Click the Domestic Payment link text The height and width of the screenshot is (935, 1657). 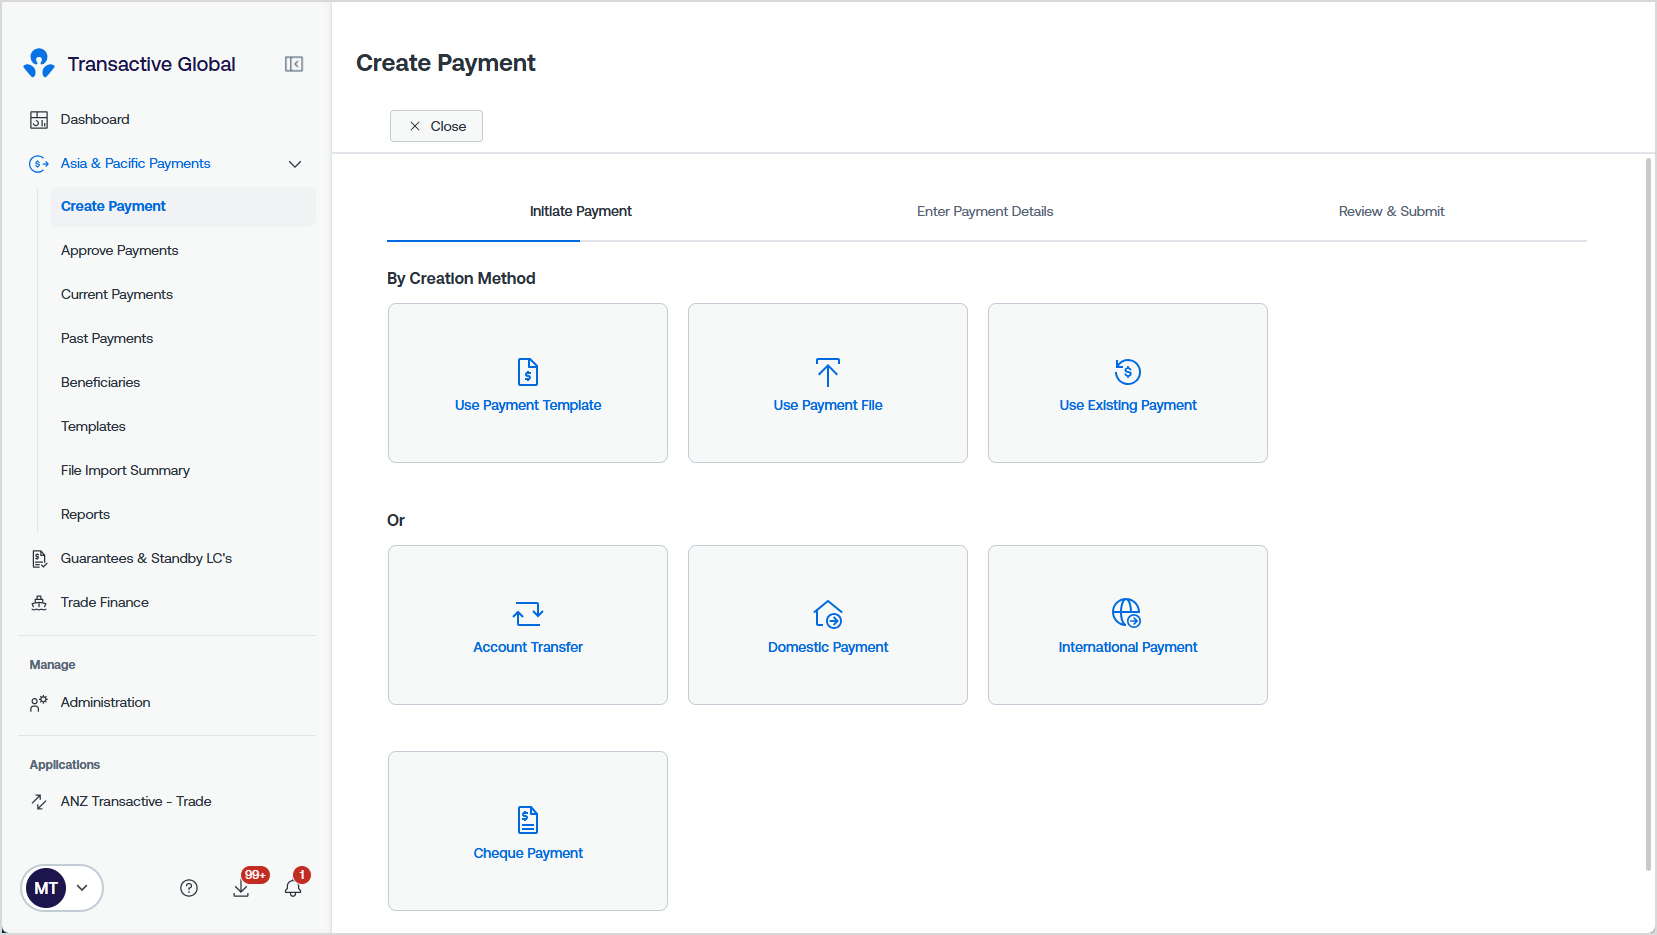tap(828, 647)
